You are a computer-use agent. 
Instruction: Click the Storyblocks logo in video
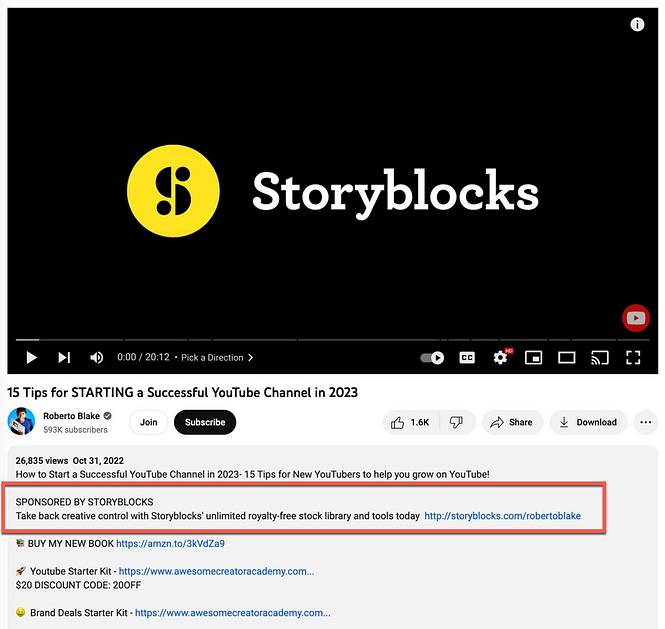coord(333,191)
